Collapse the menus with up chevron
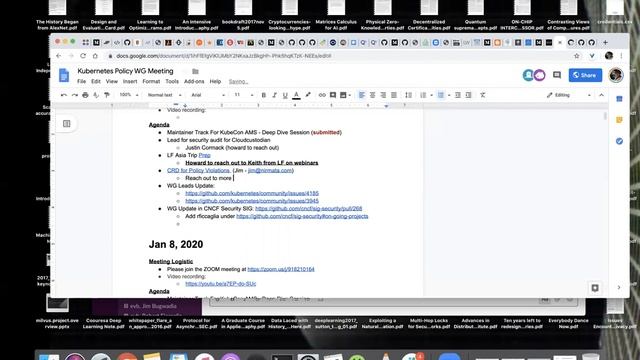The width and height of the screenshot is (640, 360). pos(601,95)
